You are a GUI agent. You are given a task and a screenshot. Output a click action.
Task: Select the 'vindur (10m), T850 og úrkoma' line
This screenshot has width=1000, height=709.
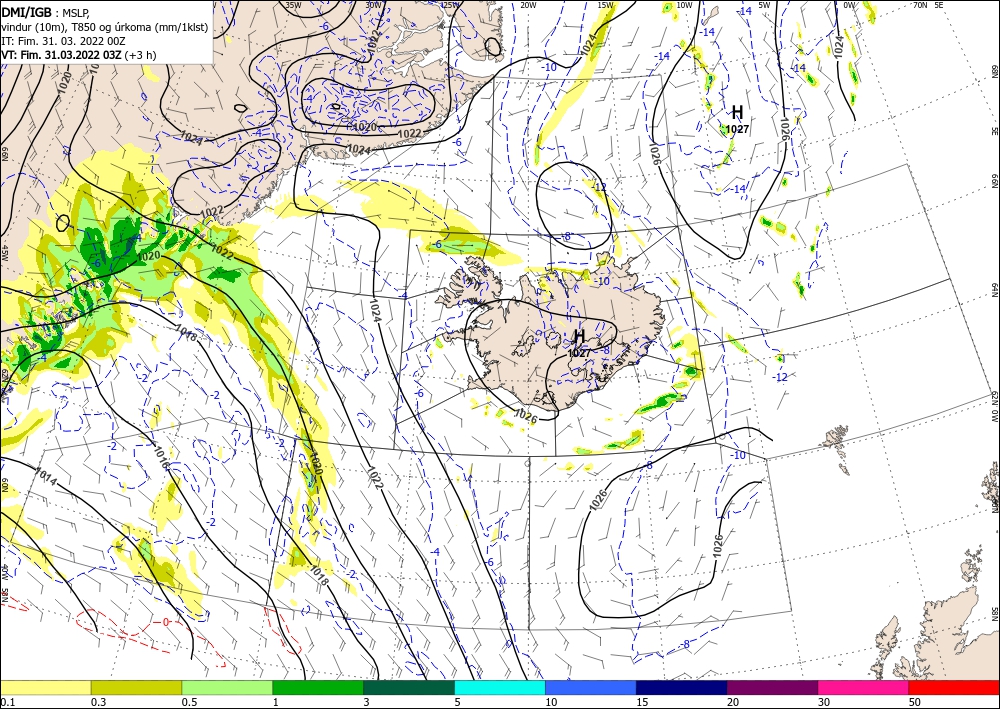click(105, 27)
